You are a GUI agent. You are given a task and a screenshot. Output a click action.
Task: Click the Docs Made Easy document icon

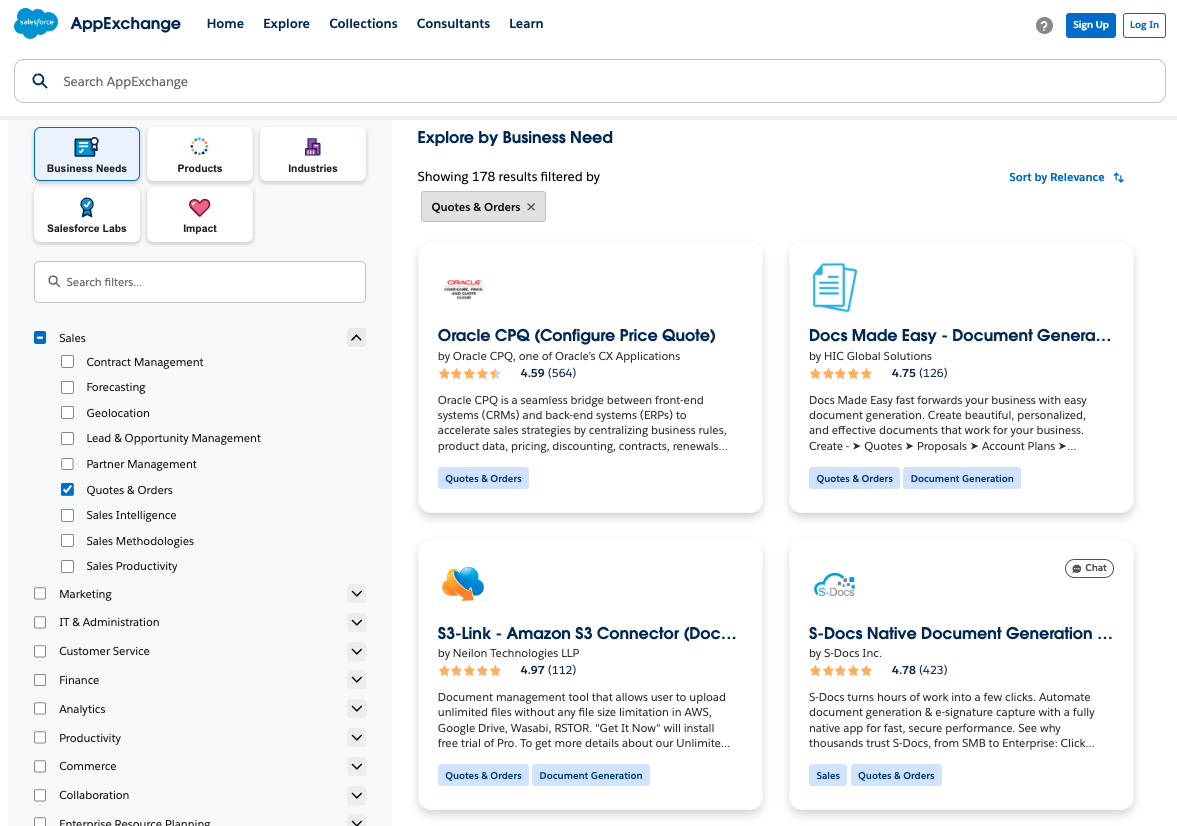[834, 287]
